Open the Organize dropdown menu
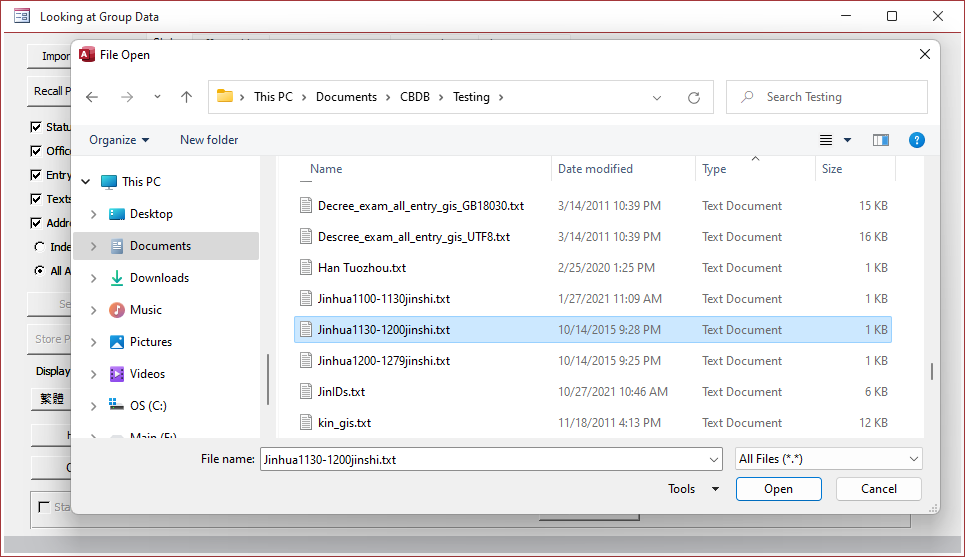965x557 pixels. coord(119,140)
